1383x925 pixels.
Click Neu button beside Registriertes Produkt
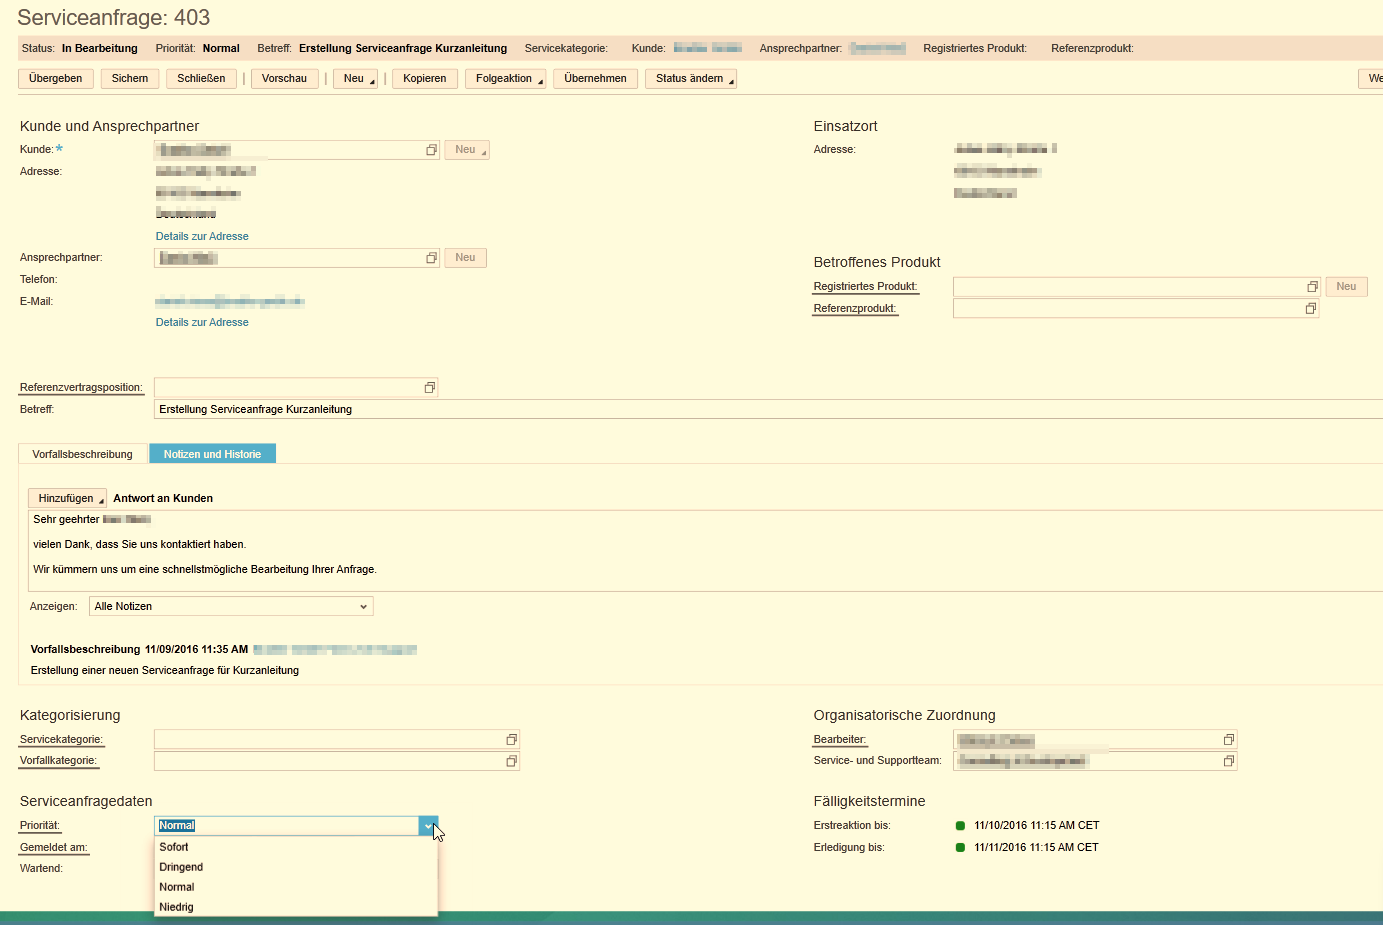(x=1347, y=287)
